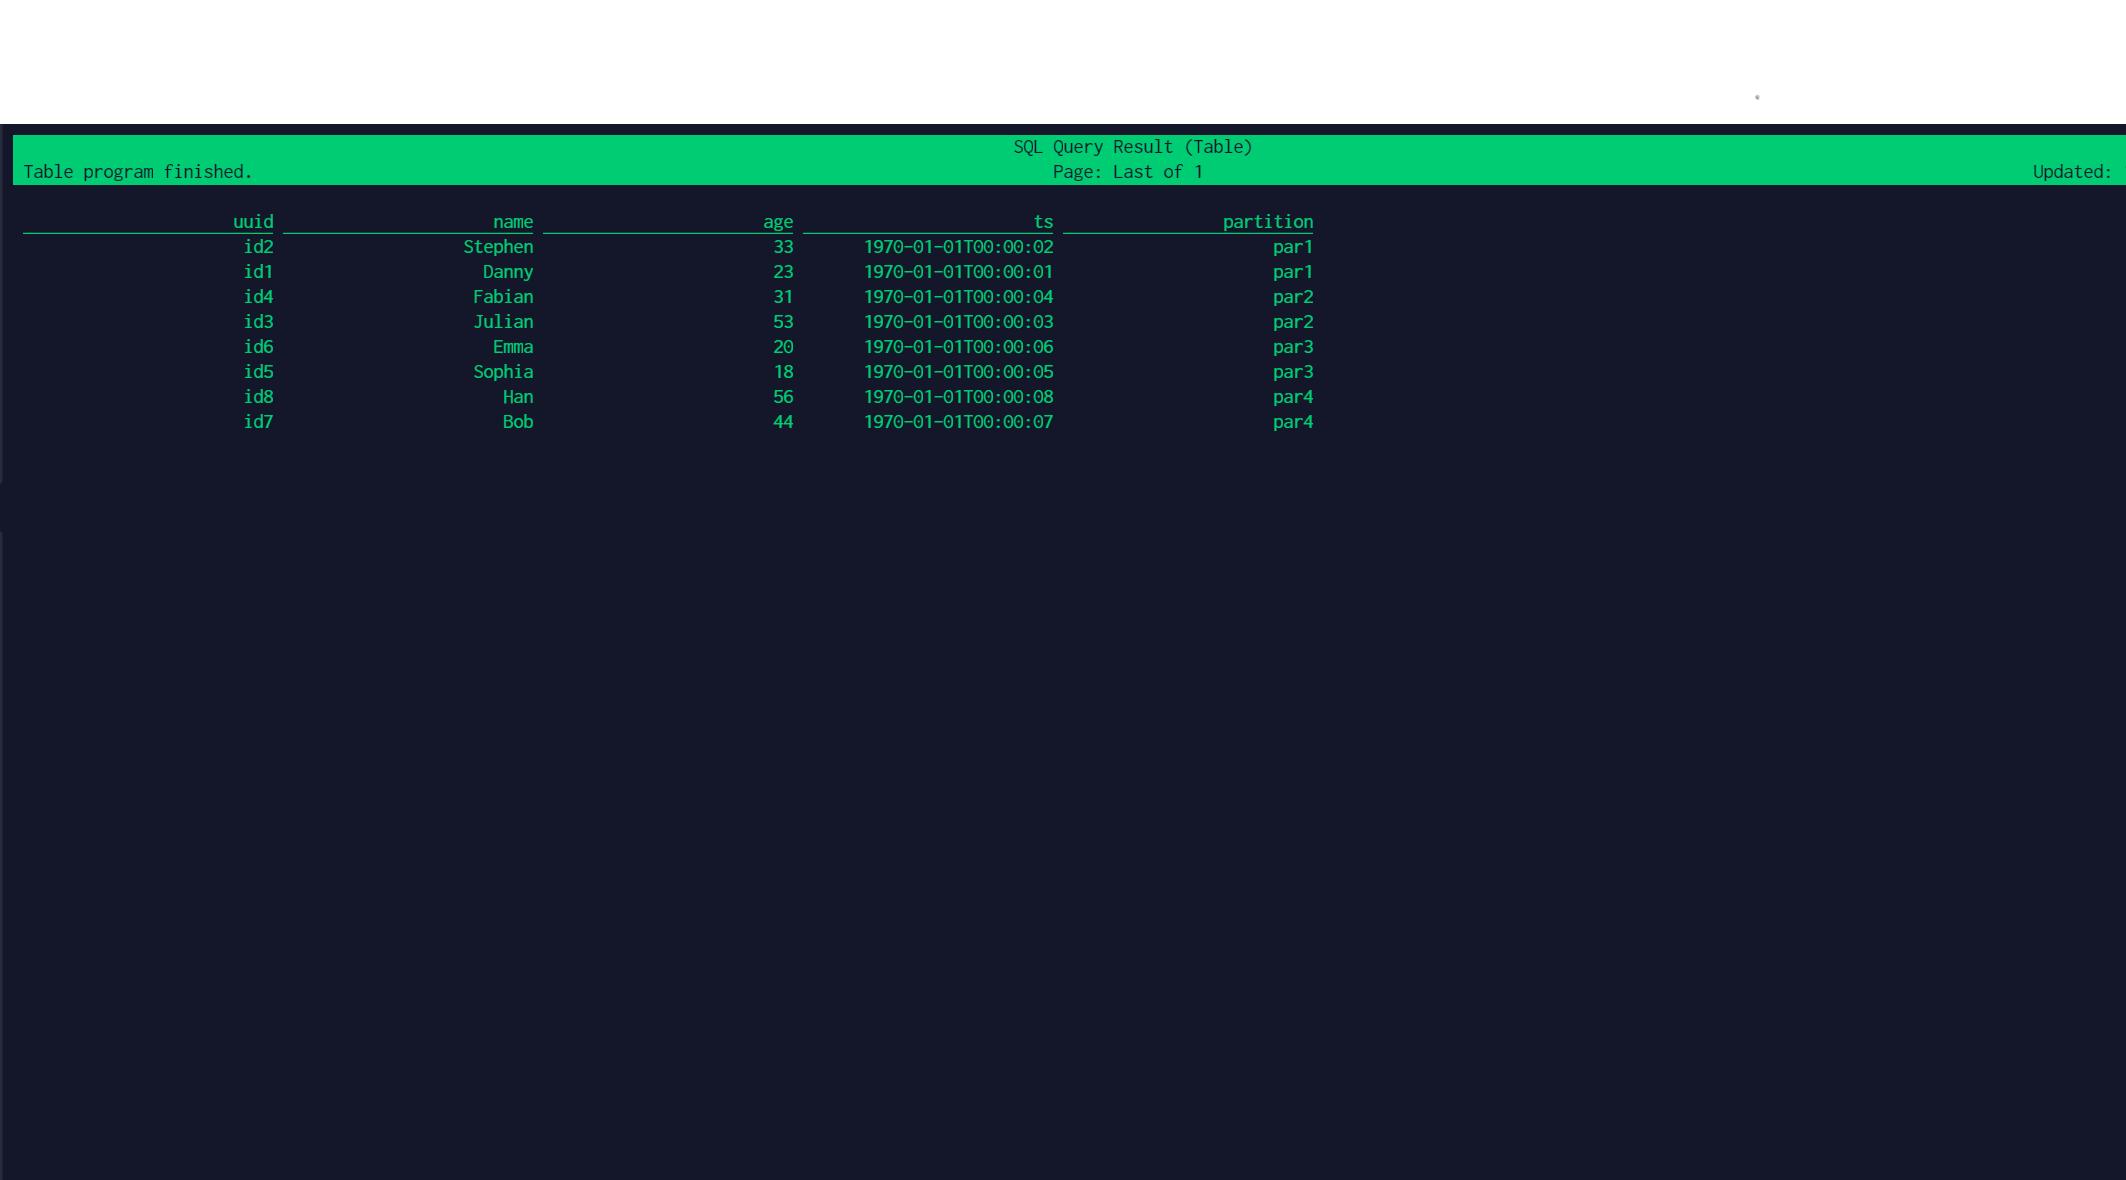This screenshot has height=1180, width=2126.
Task: Select the id8 uuid cell
Action: coord(258,397)
